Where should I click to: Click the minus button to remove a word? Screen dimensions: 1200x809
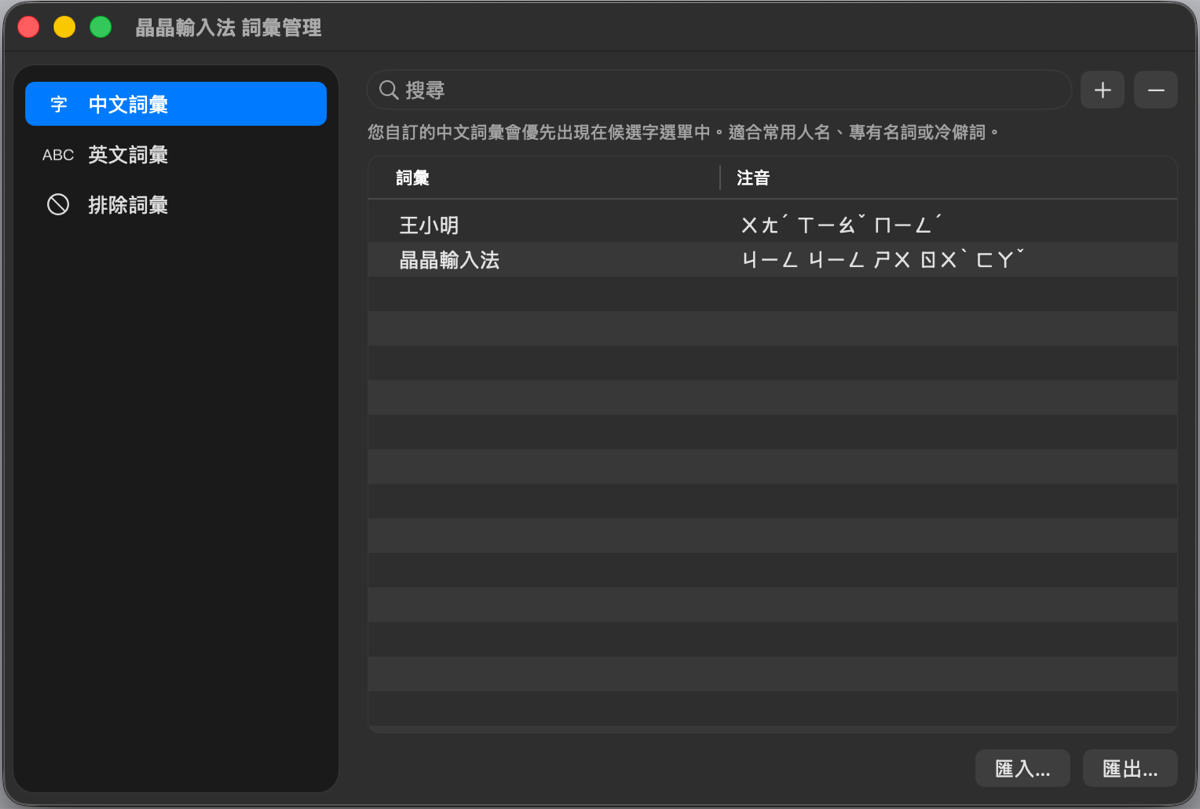[1156, 90]
